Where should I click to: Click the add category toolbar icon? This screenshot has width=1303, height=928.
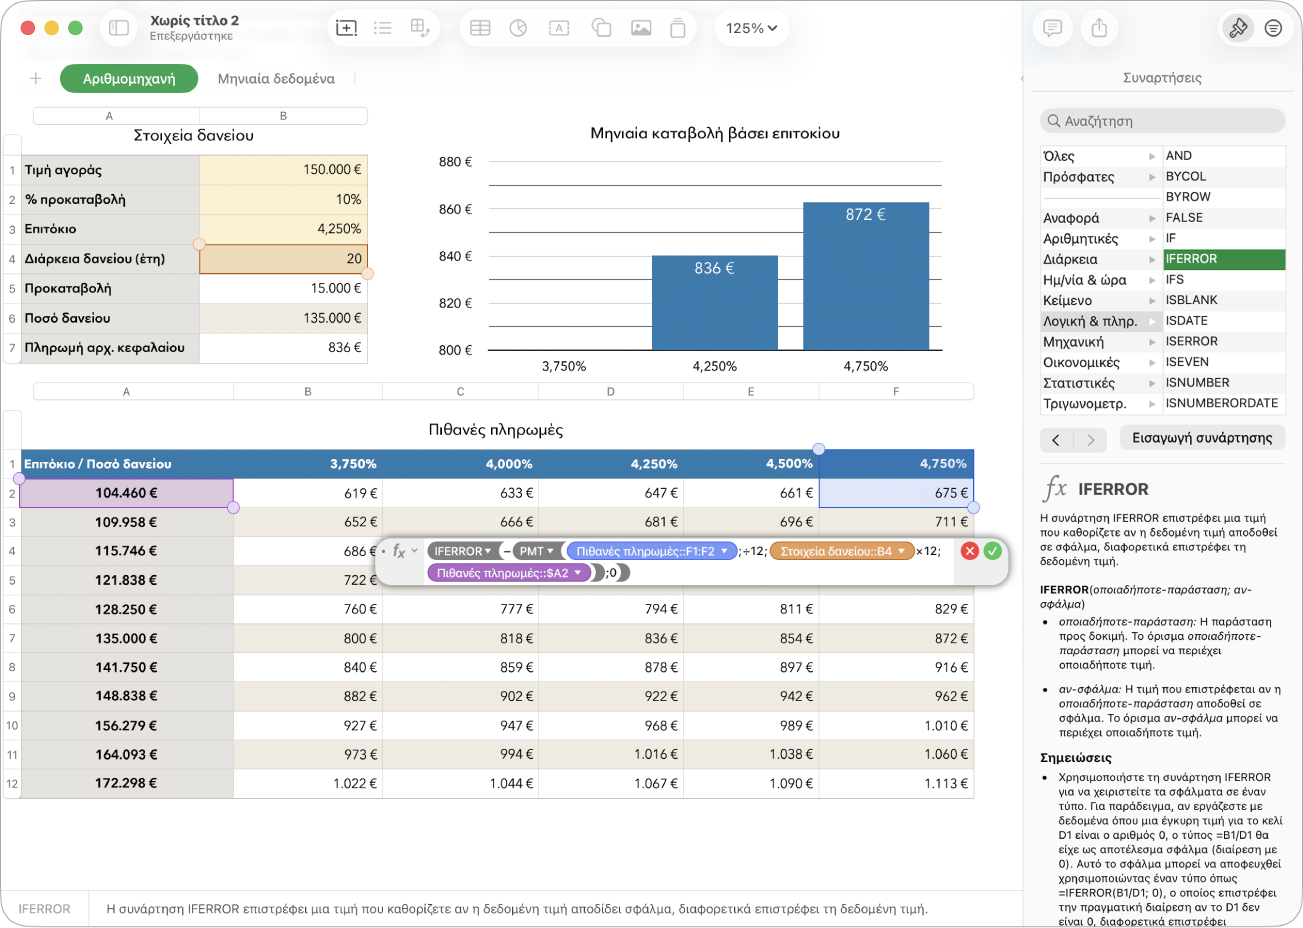[346, 28]
